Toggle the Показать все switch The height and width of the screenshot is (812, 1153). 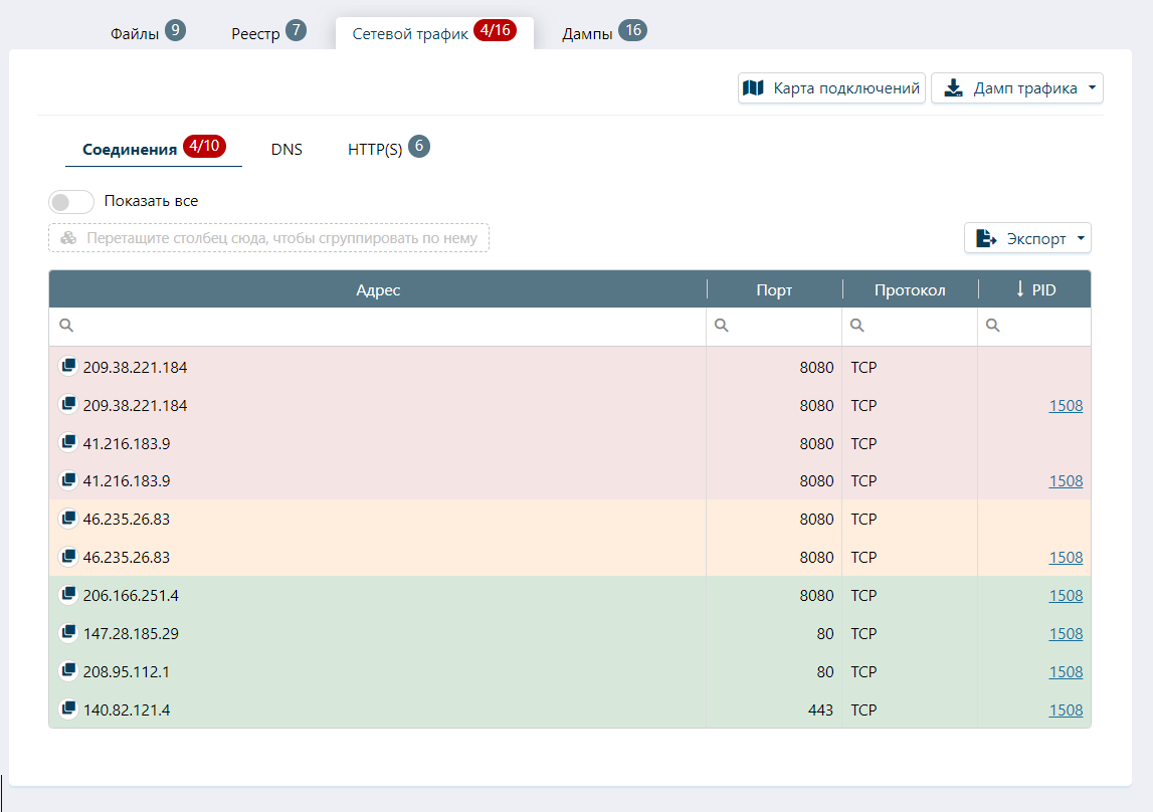coord(71,201)
